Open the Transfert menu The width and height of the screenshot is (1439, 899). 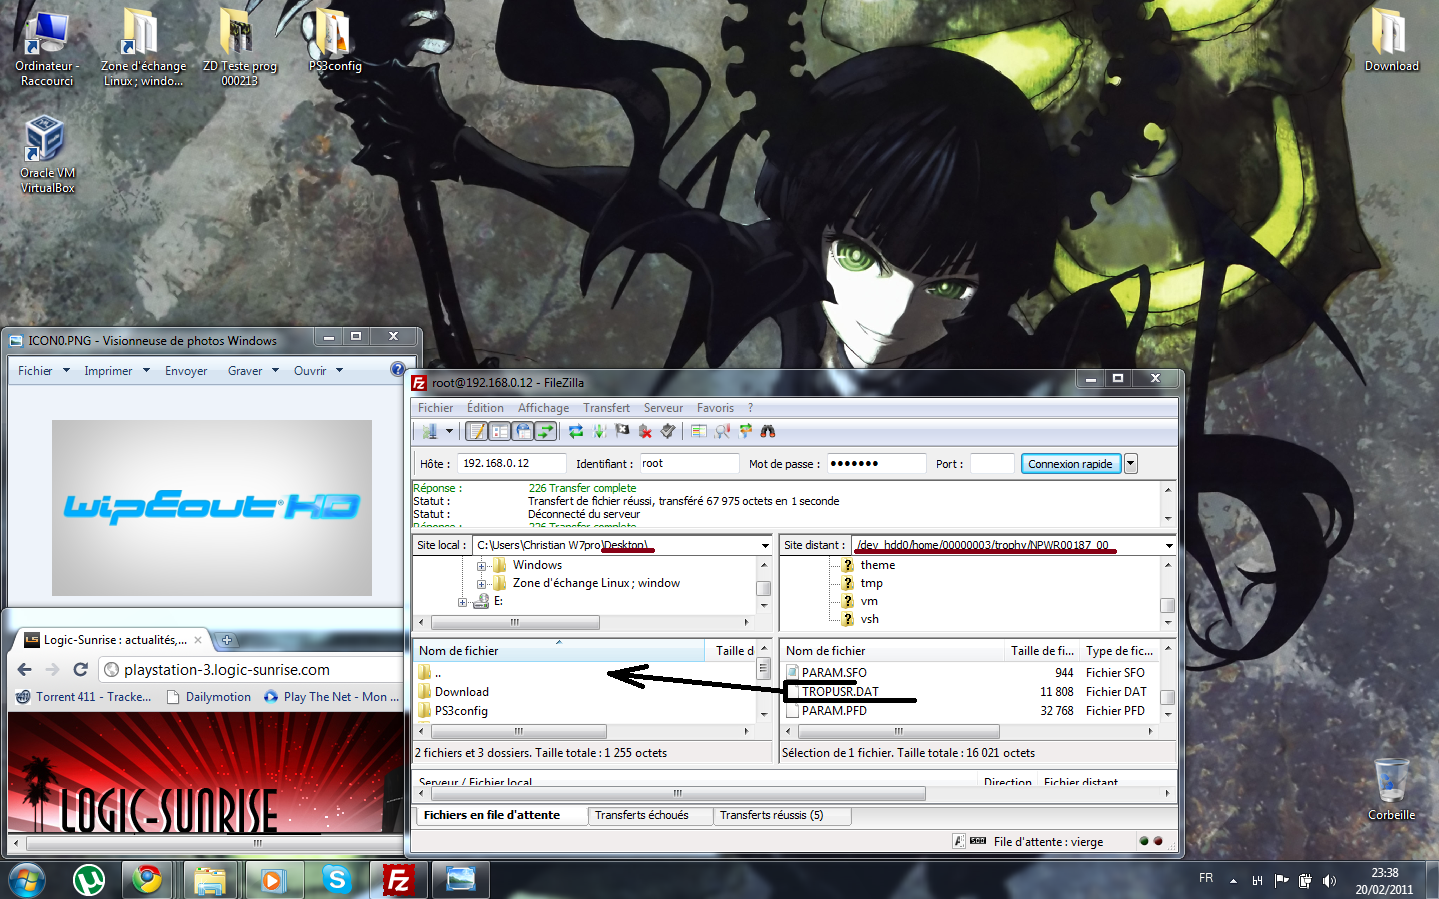[x=606, y=408]
